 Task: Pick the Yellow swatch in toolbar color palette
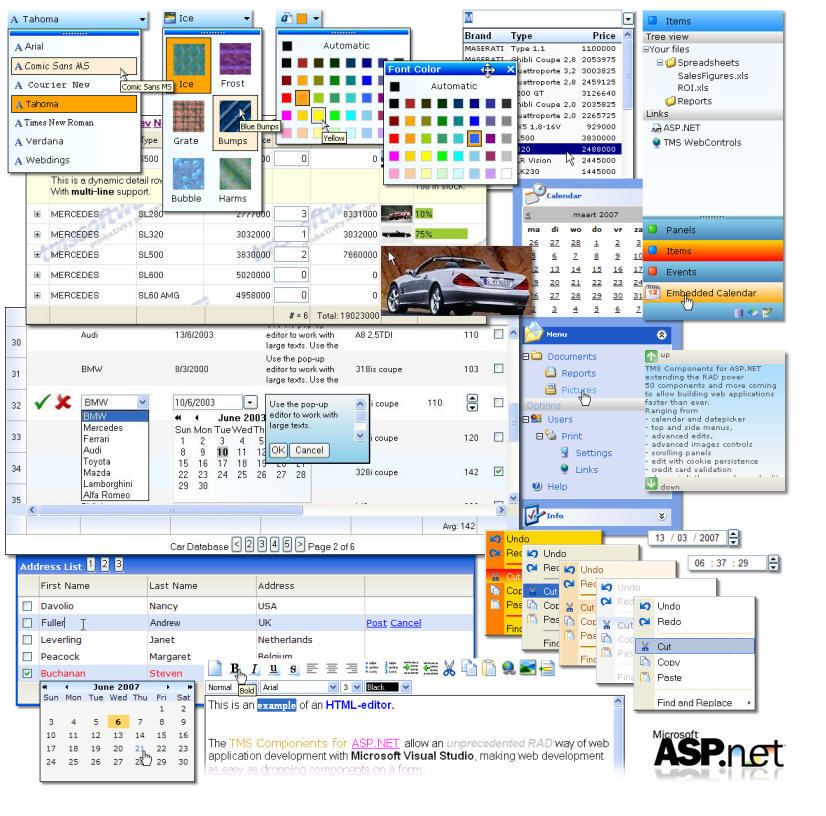(x=318, y=115)
